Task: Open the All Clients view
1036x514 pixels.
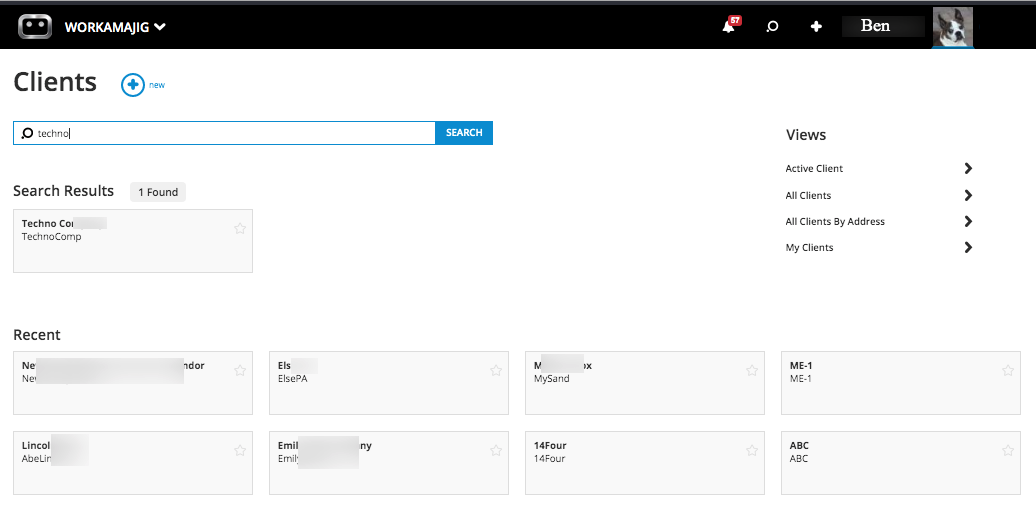Action: point(808,196)
